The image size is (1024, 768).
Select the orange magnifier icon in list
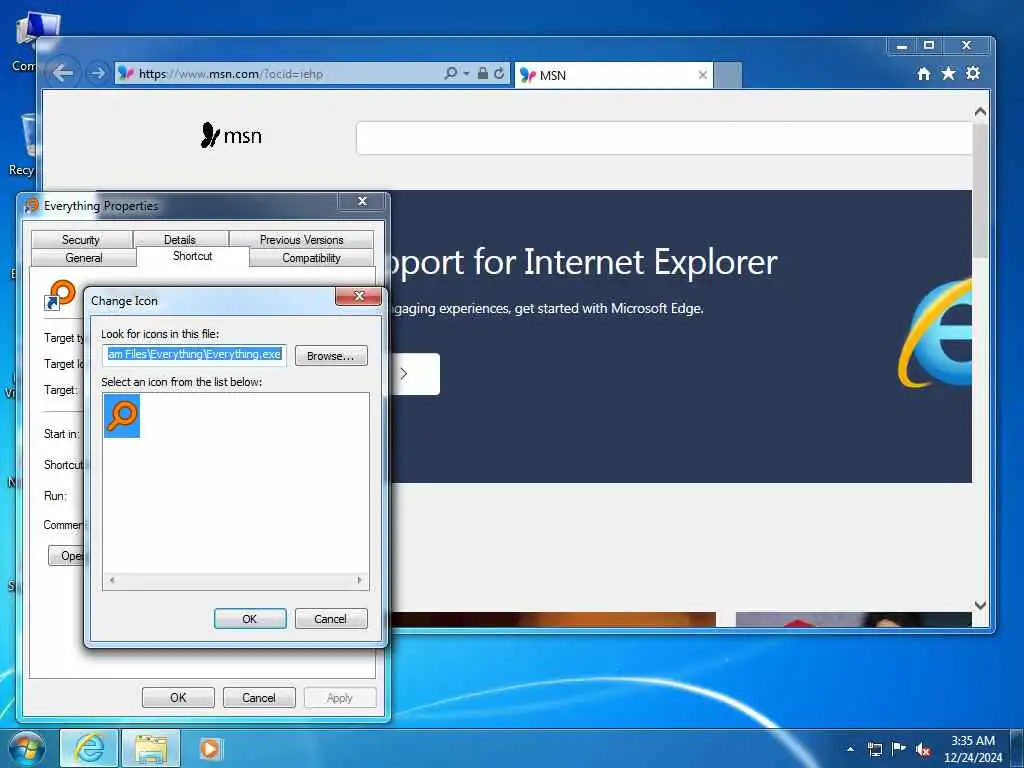(x=122, y=416)
